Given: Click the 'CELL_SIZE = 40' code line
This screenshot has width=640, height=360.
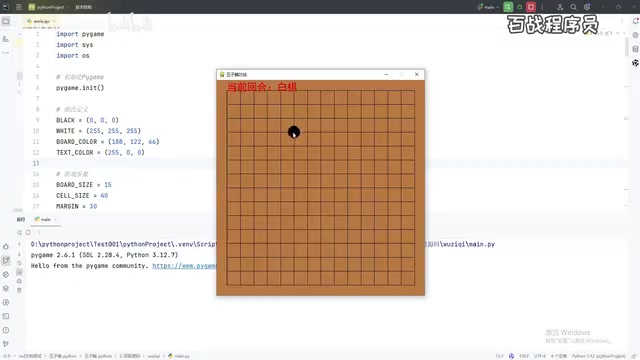Looking at the screenshot, I should click(x=82, y=196).
